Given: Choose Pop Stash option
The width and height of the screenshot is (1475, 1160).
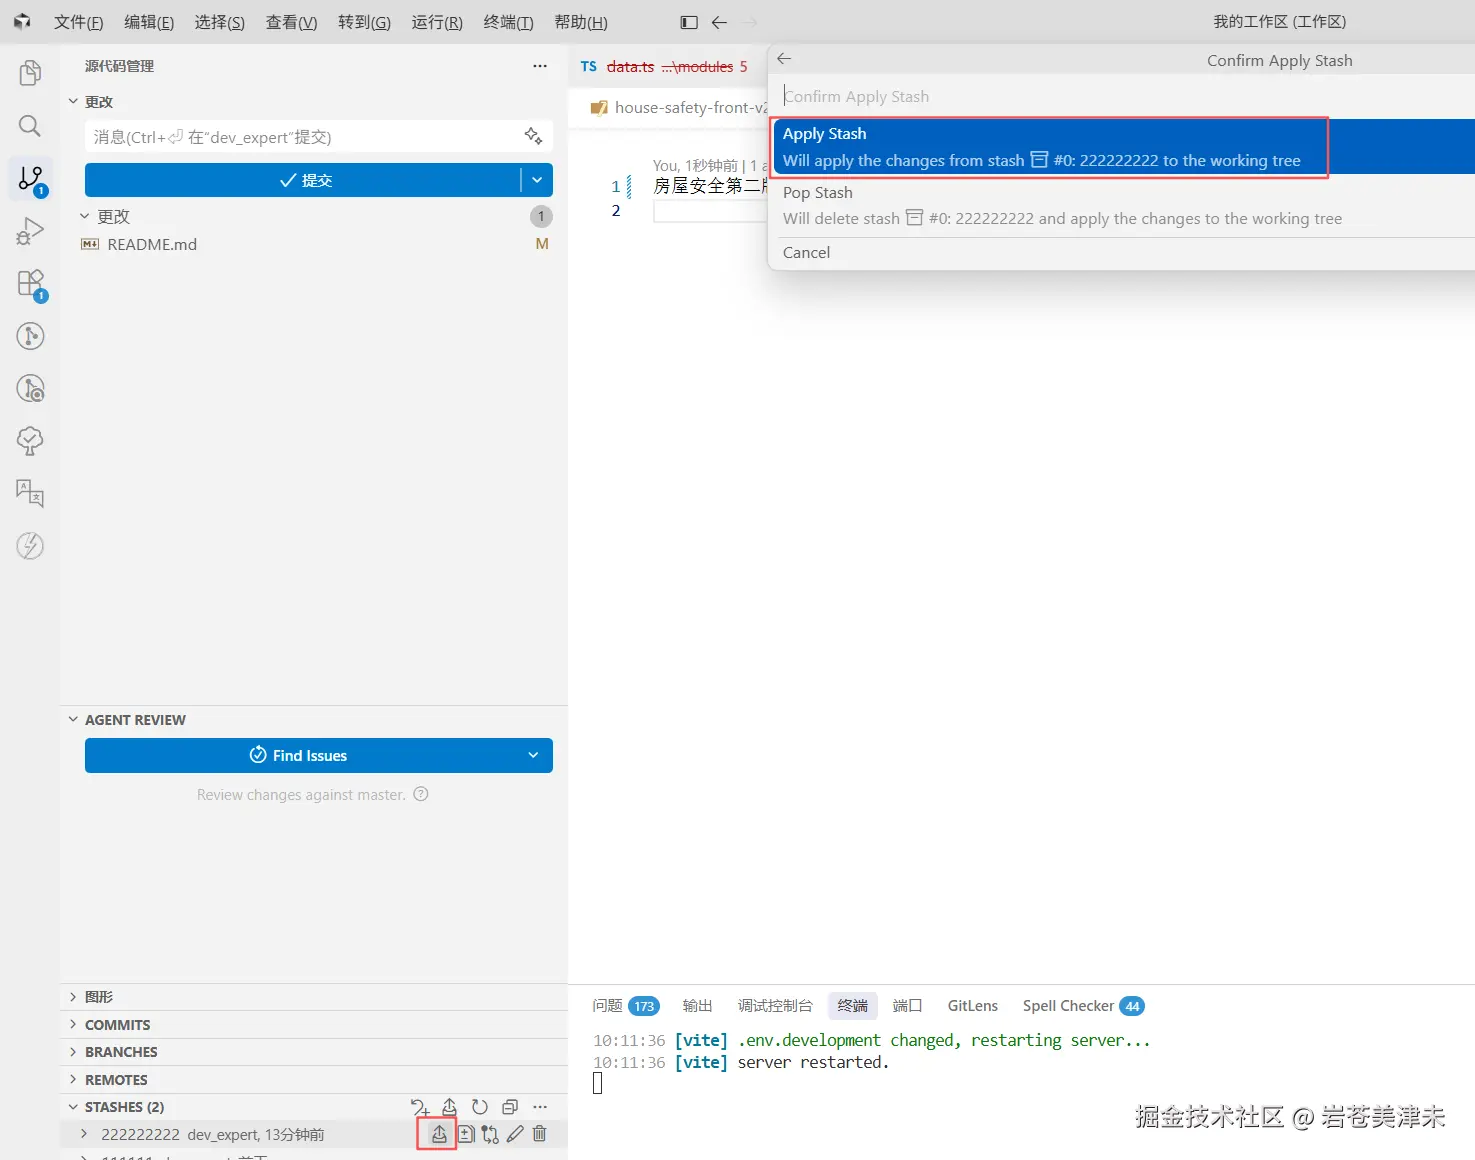Looking at the screenshot, I should (x=1124, y=205).
